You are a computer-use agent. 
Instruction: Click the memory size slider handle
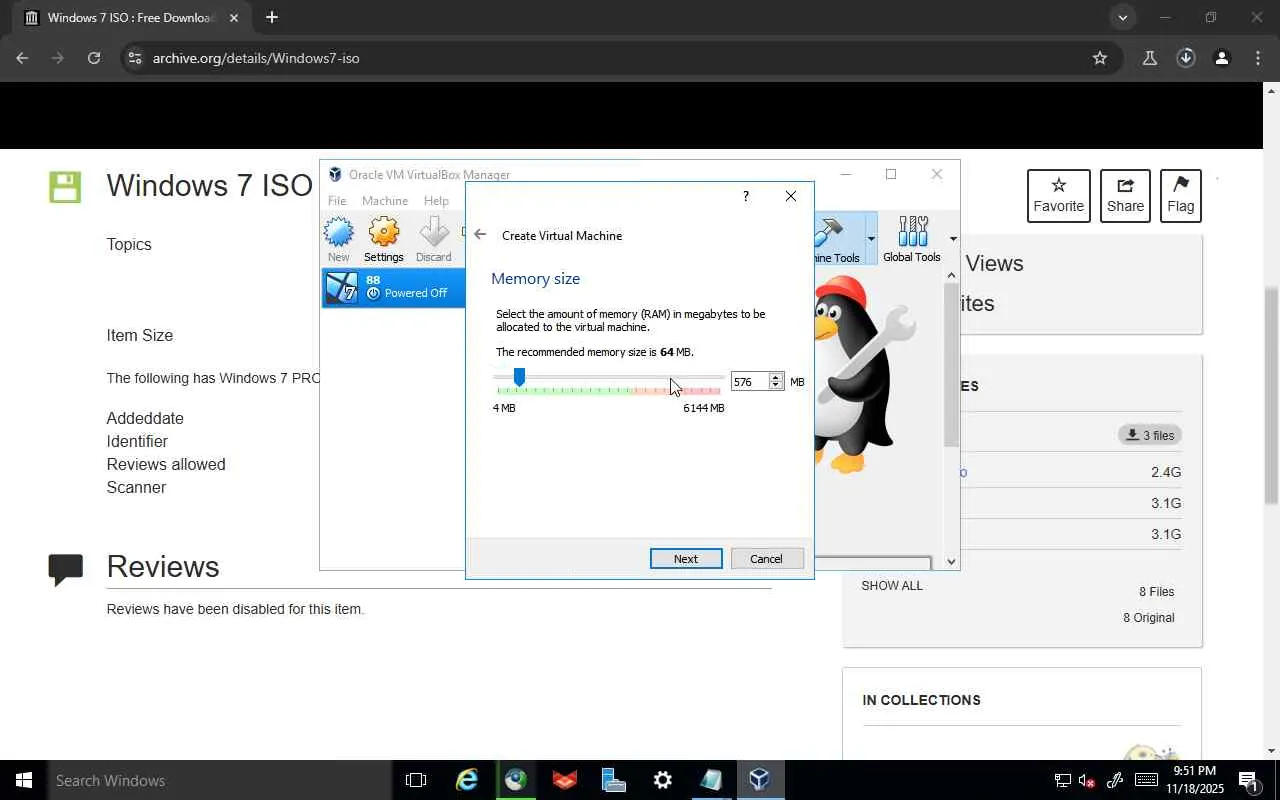coord(519,377)
